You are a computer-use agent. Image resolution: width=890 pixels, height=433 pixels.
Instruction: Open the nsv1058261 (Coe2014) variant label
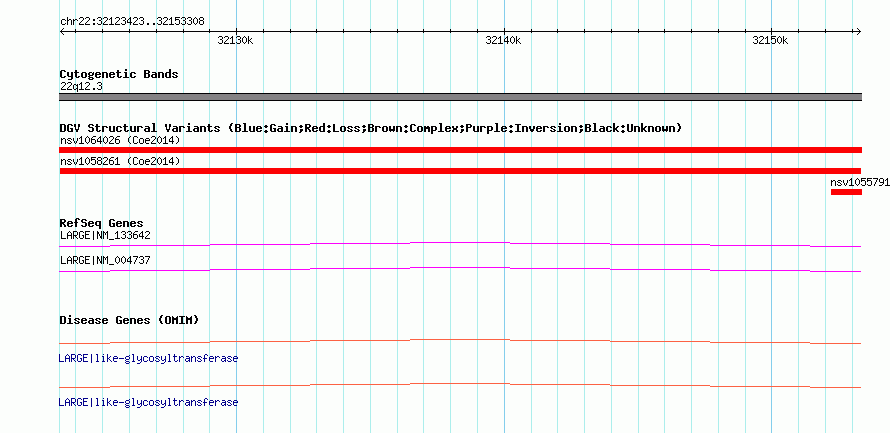pyautogui.click(x=120, y=162)
